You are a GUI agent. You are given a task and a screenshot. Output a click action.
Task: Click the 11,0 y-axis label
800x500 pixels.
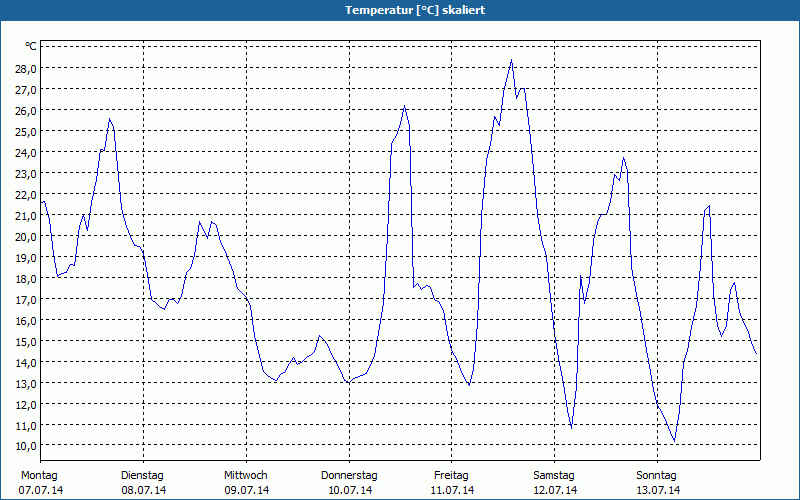click(x=26, y=424)
